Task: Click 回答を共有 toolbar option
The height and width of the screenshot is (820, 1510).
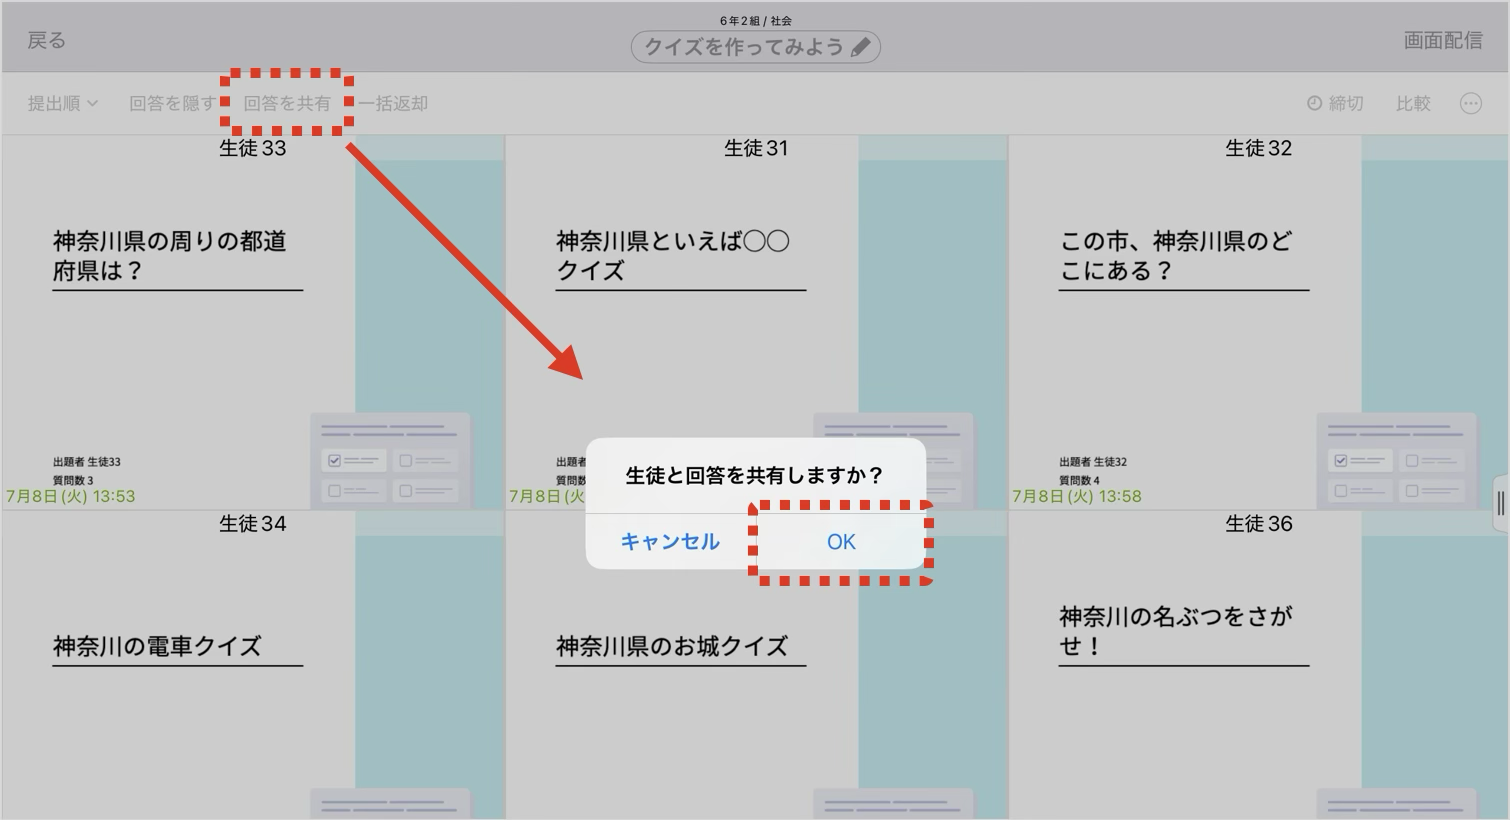Action: tap(287, 103)
